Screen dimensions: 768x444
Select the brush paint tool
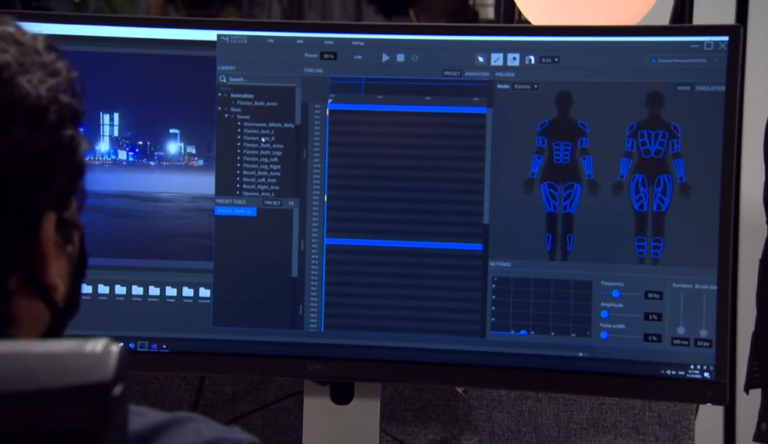click(496, 59)
